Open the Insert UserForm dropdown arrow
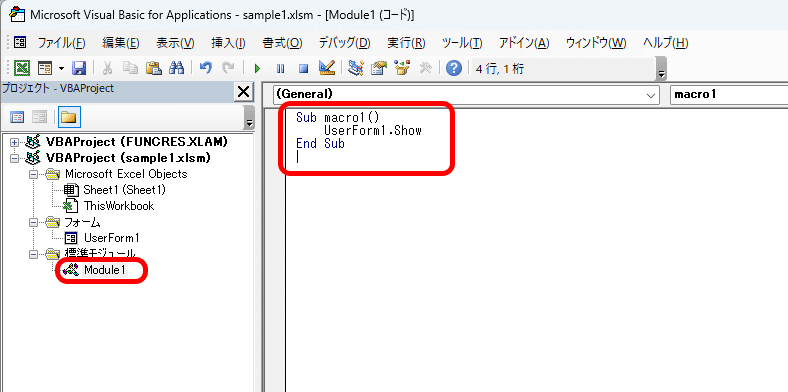Viewport: 788px width, 392px height. click(x=61, y=68)
